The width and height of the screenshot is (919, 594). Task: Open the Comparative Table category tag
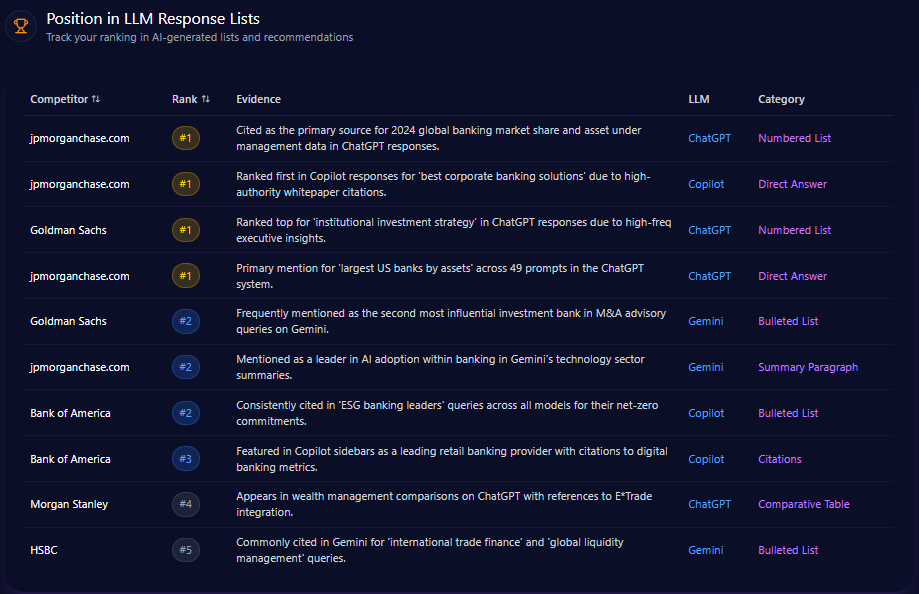(803, 504)
